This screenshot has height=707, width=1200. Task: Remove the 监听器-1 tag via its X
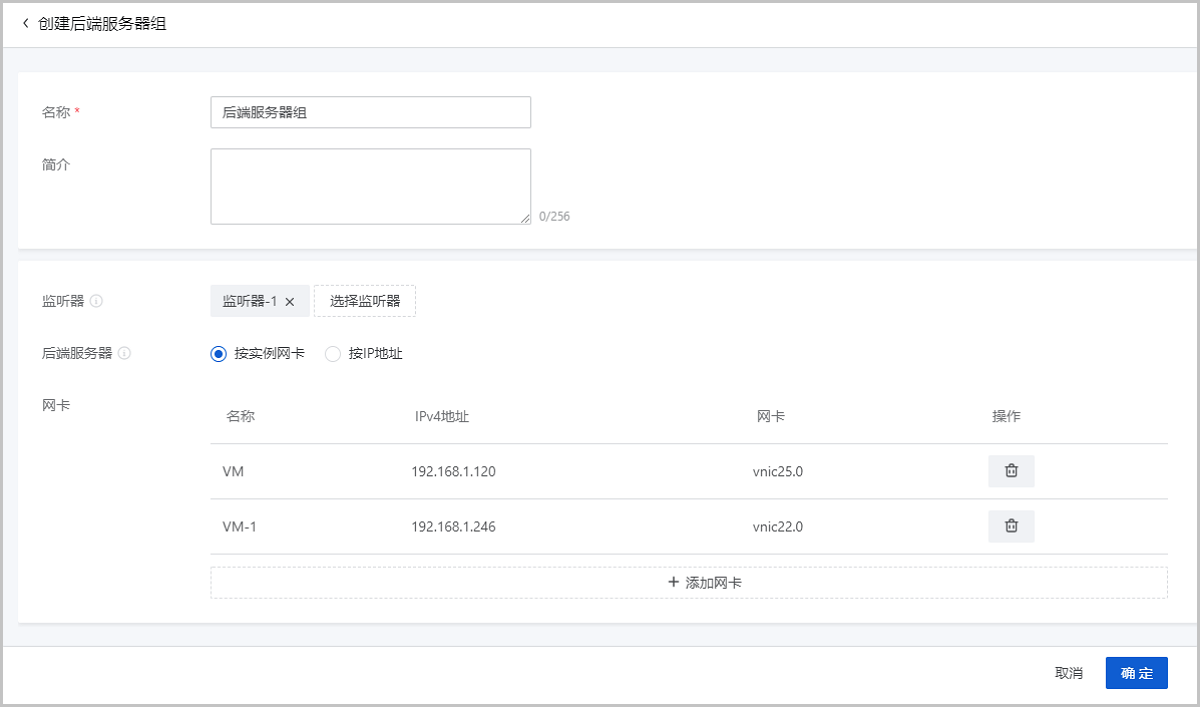[290, 301]
